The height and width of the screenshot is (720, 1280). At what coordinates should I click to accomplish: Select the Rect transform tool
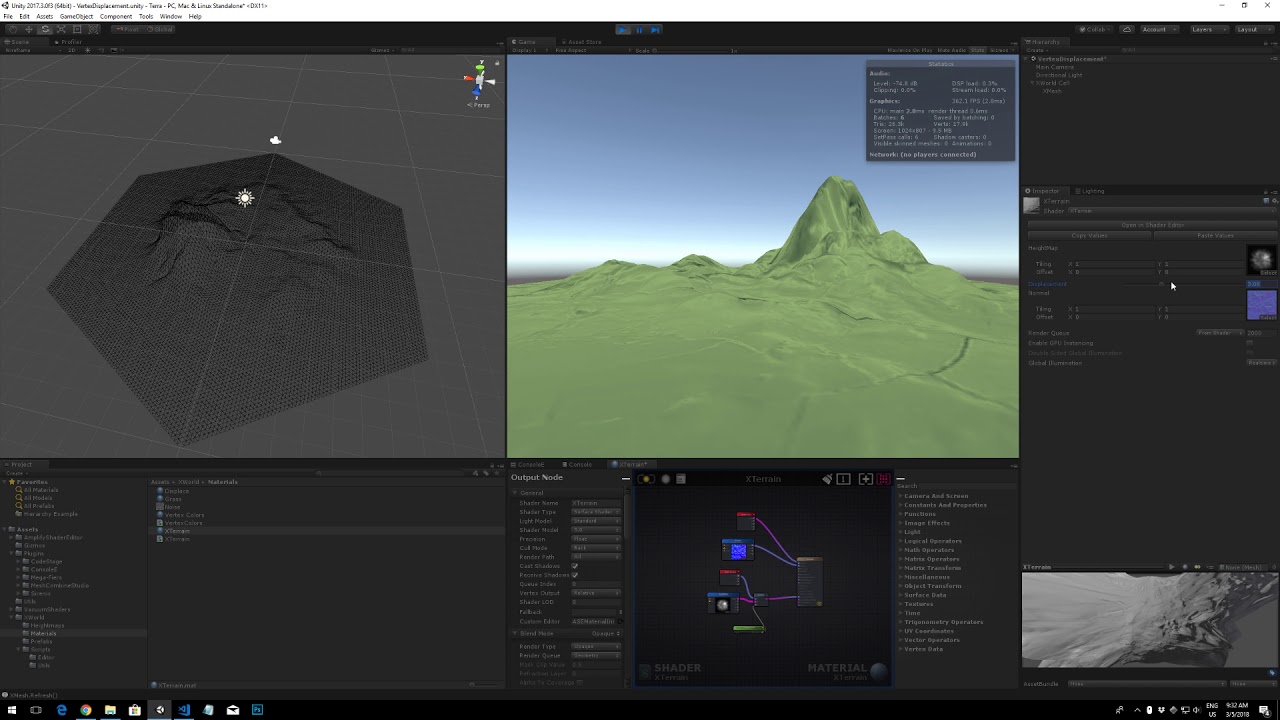77,29
